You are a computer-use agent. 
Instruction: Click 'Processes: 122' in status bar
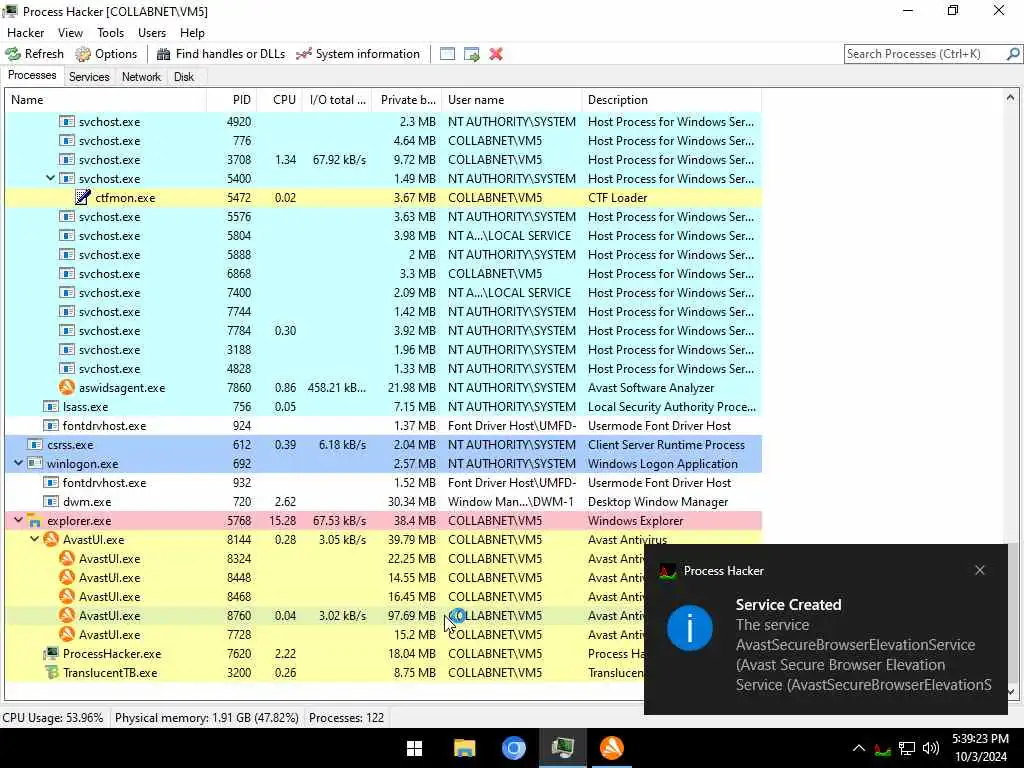[347, 718]
